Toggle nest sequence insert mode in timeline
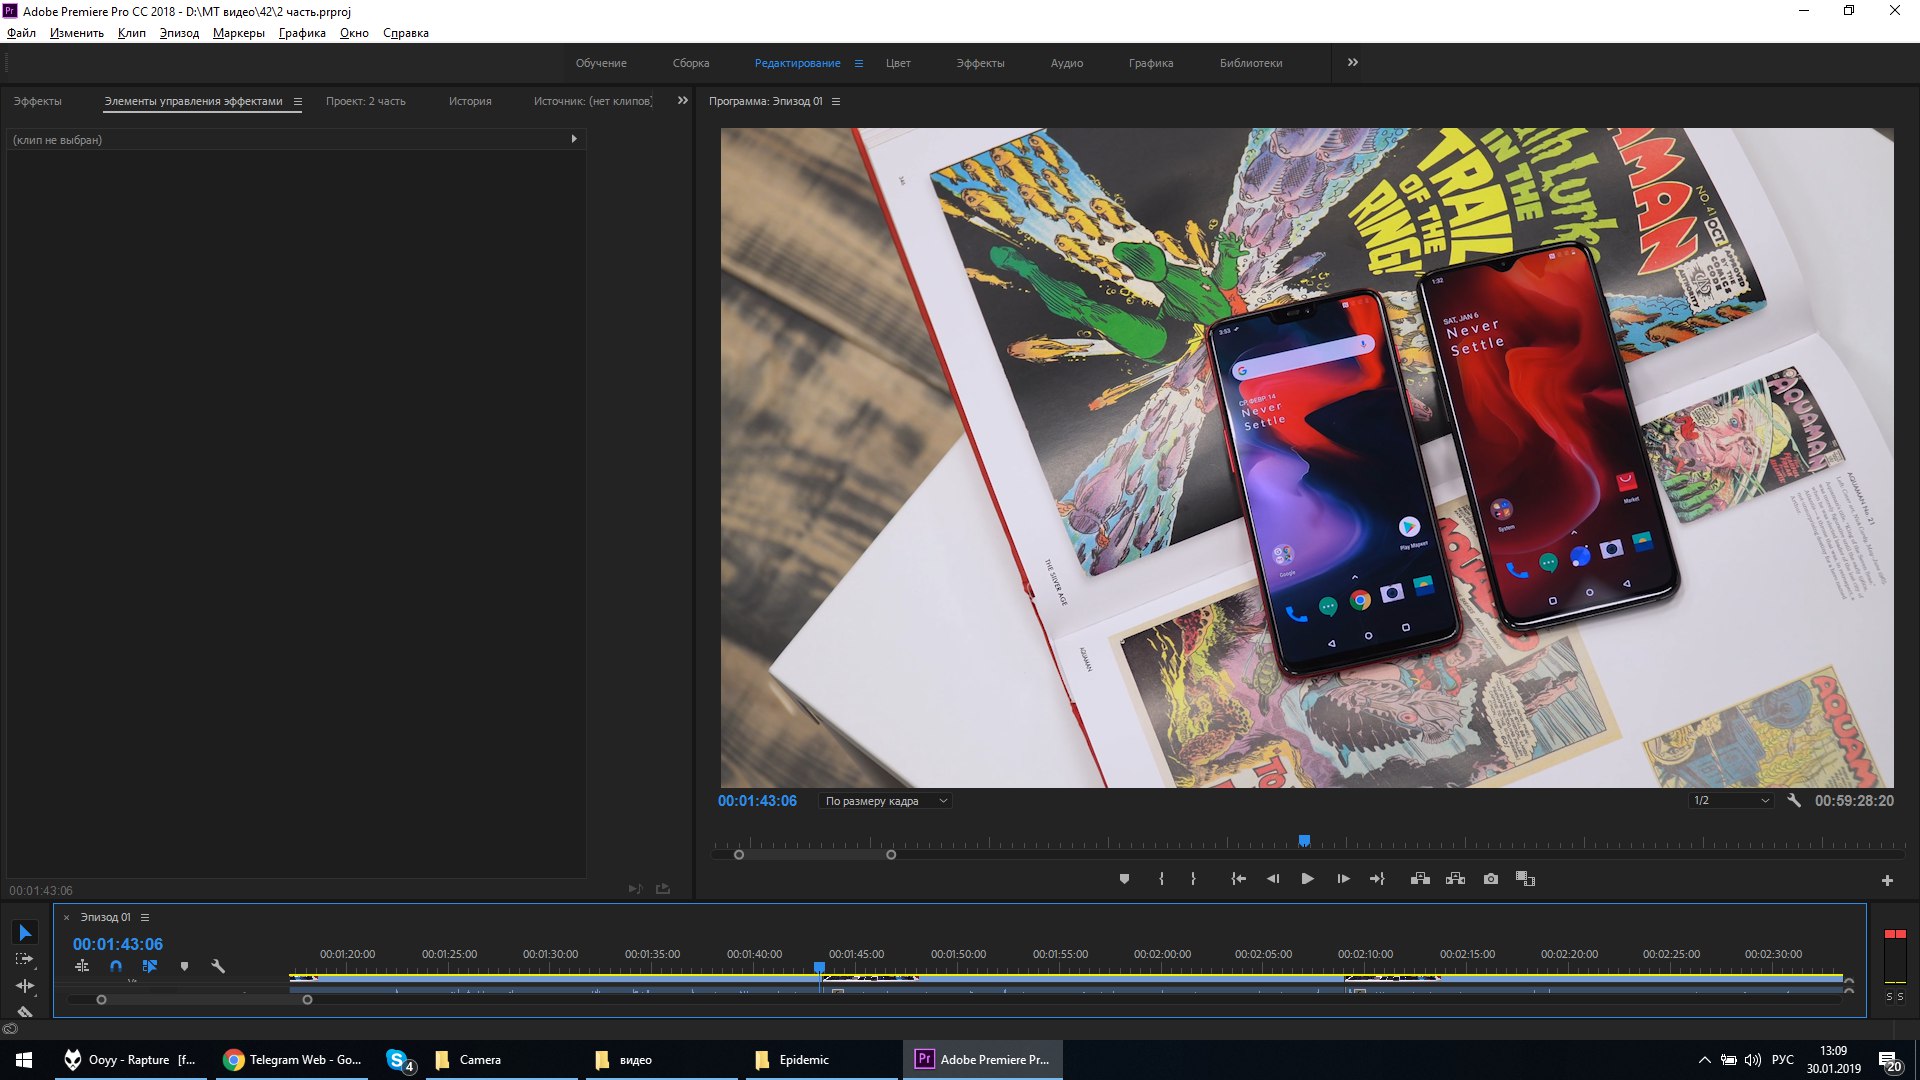Viewport: 1920px width, 1080px height. click(82, 966)
